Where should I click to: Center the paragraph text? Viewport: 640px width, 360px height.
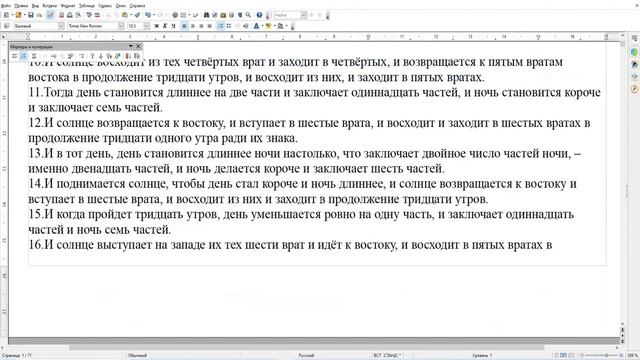point(193,26)
